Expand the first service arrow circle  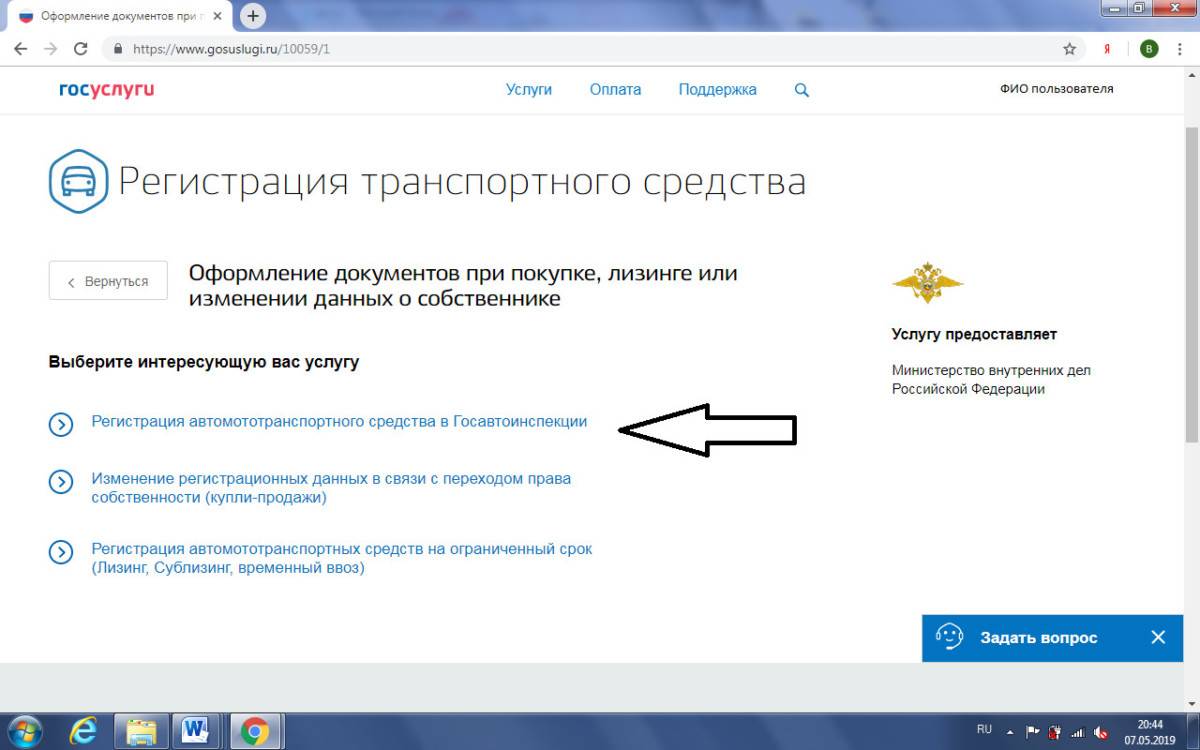[61, 424]
